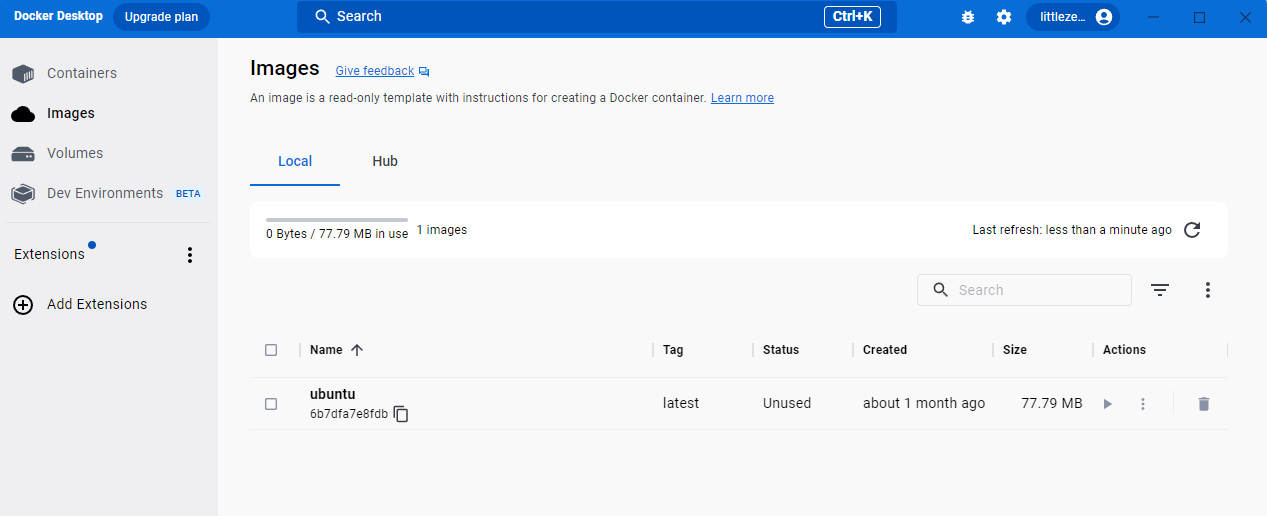Image resolution: width=1267 pixels, height=516 pixels.
Task: Click the top Search bar
Action: tap(597, 16)
